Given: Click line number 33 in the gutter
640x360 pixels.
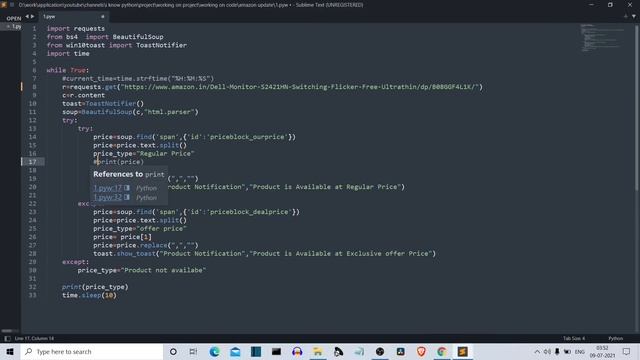Looking at the screenshot, I should click(x=32, y=295).
